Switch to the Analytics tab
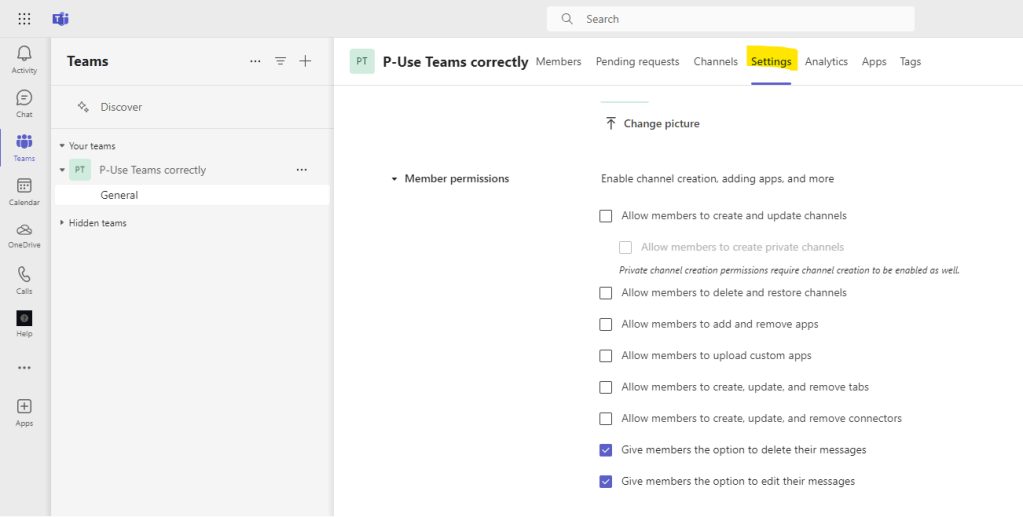 coord(826,62)
